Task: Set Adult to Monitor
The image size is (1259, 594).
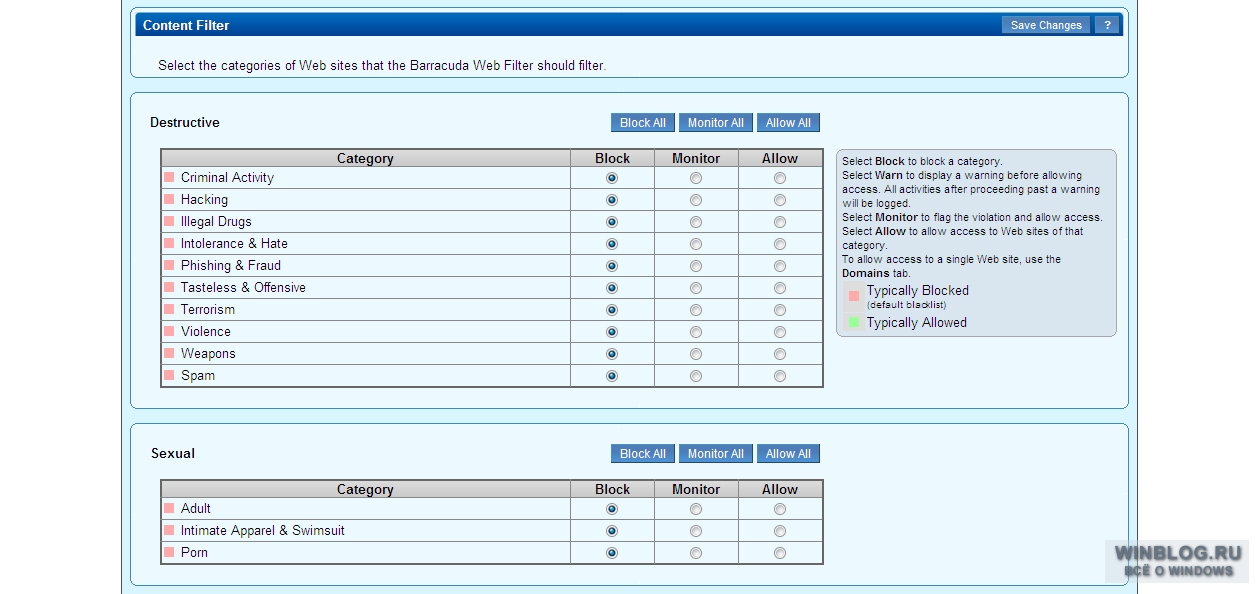Action: pyautogui.click(x=696, y=509)
